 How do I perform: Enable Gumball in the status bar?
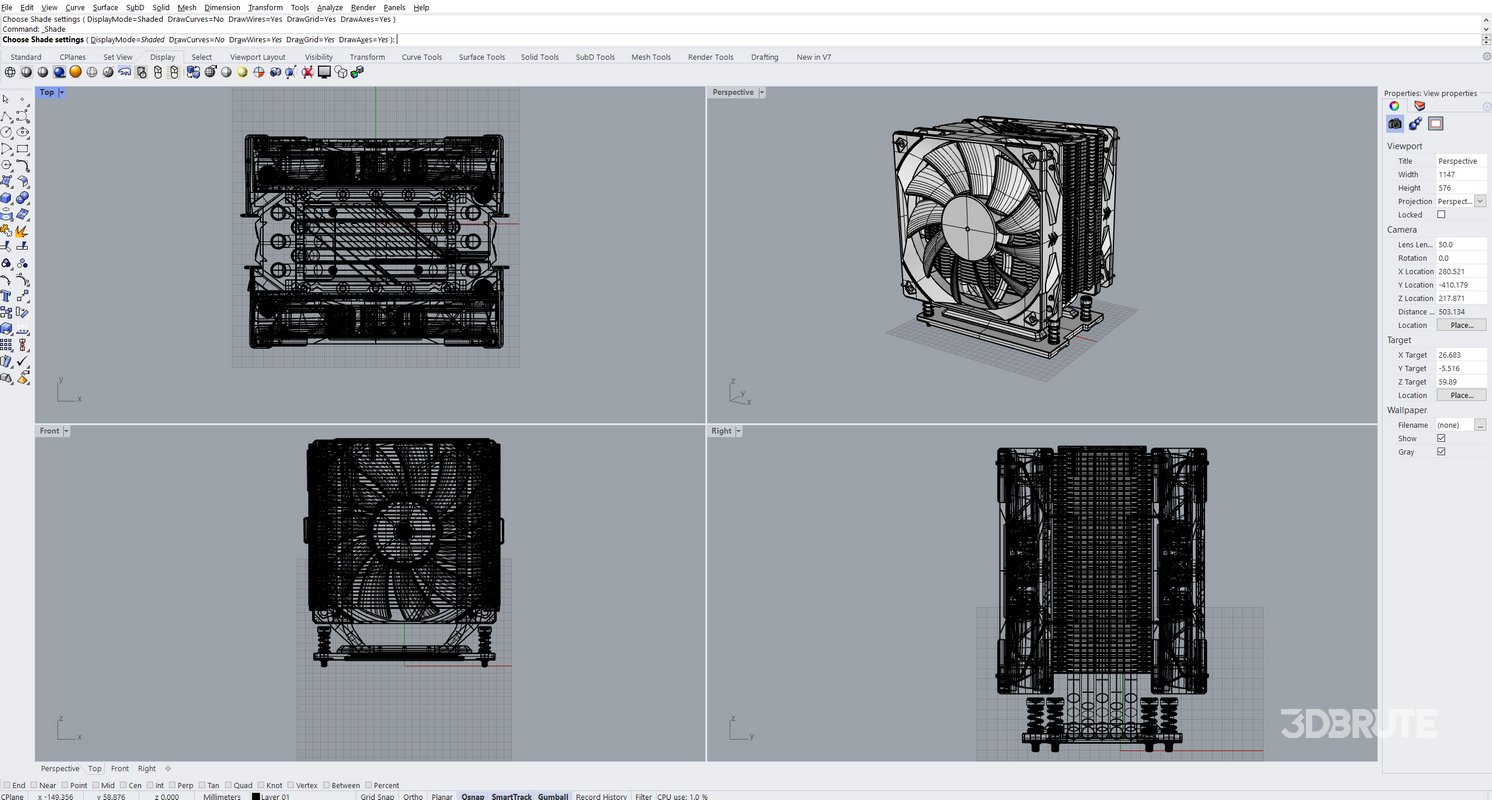tap(554, 796)
